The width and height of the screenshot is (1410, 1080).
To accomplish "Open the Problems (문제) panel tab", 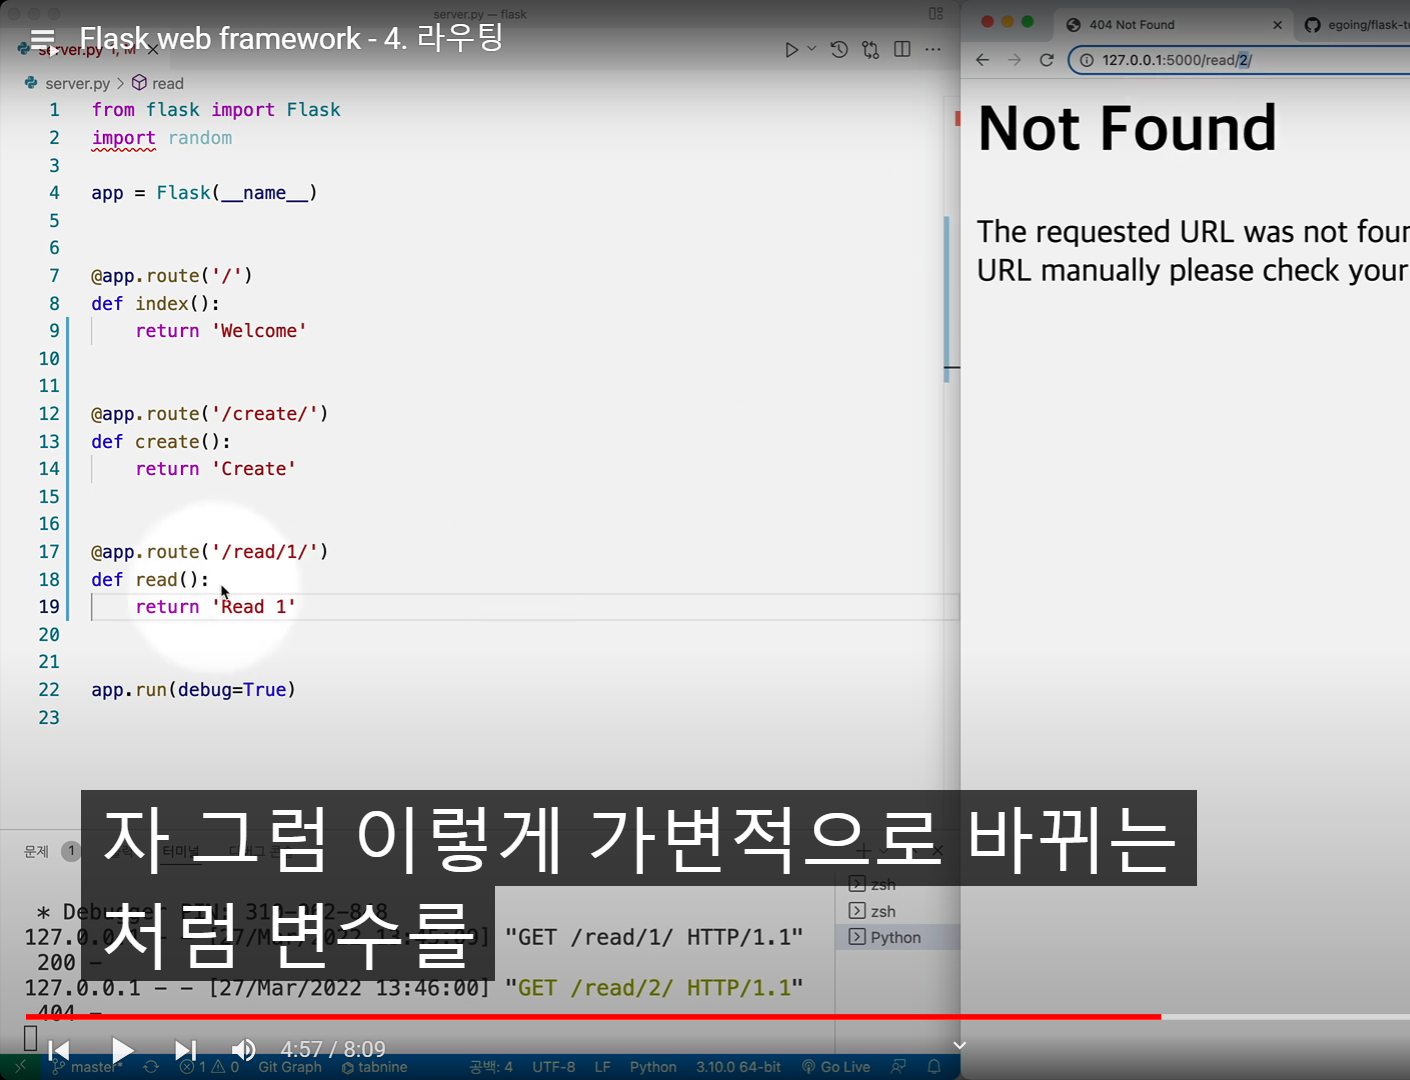I will (x=36, y=851).
